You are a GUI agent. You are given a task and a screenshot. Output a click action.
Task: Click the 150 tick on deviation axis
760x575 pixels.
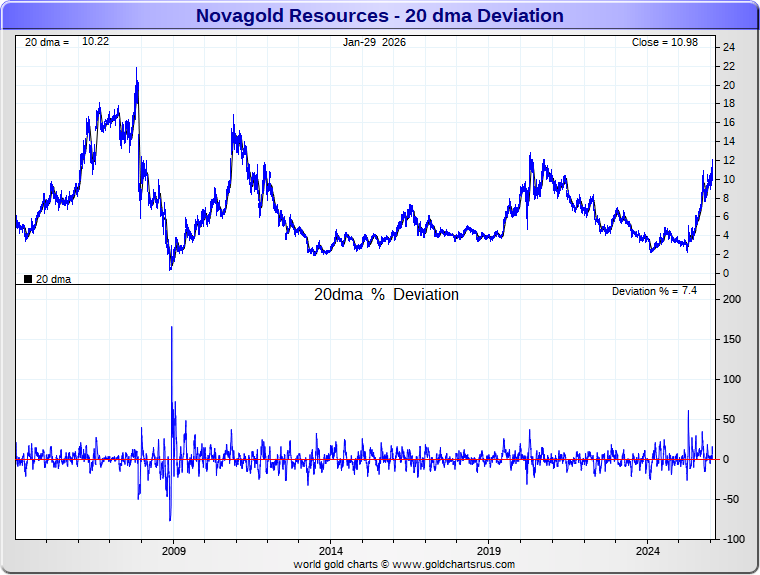click(731, 339)
